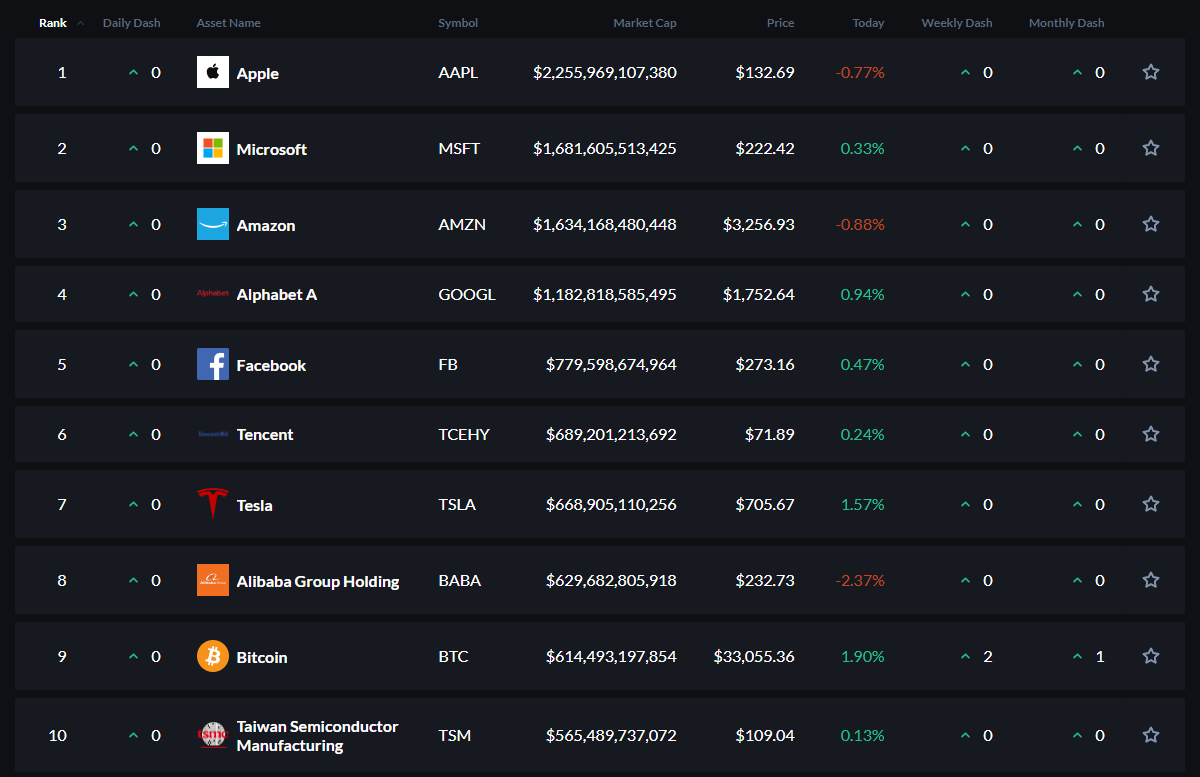Click Bitcoin's monthly dash value 1
The image size is (1200, 777).
(1100, 657)
